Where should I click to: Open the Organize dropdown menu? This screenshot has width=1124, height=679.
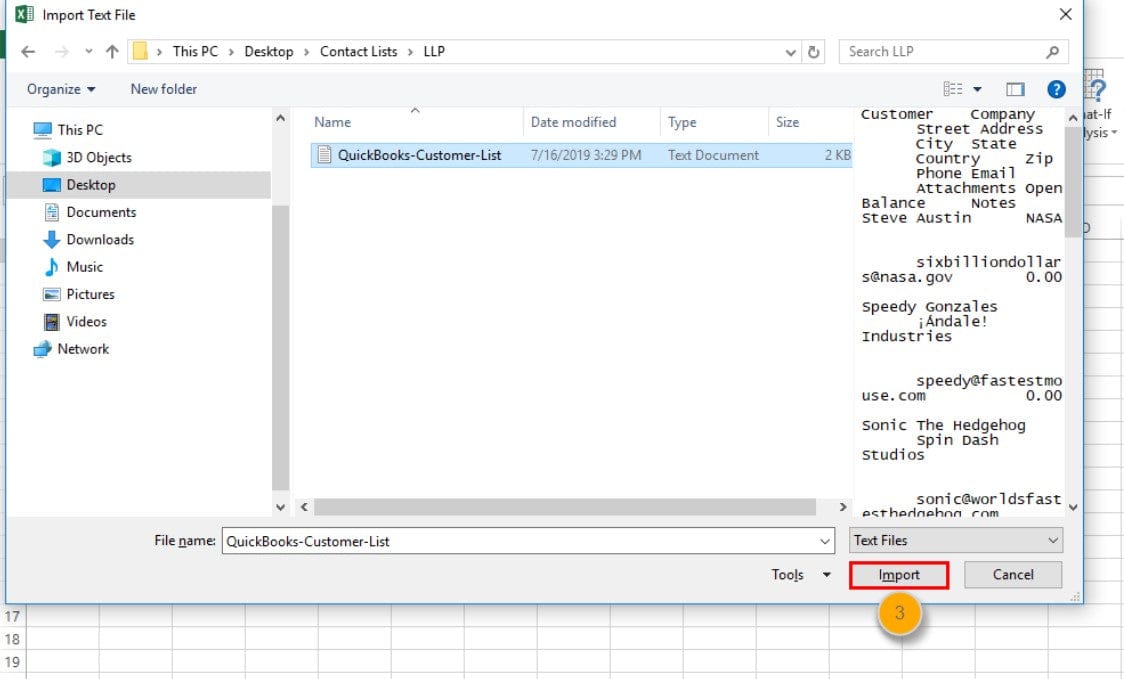pyautogui.click(x=58, y=89)
